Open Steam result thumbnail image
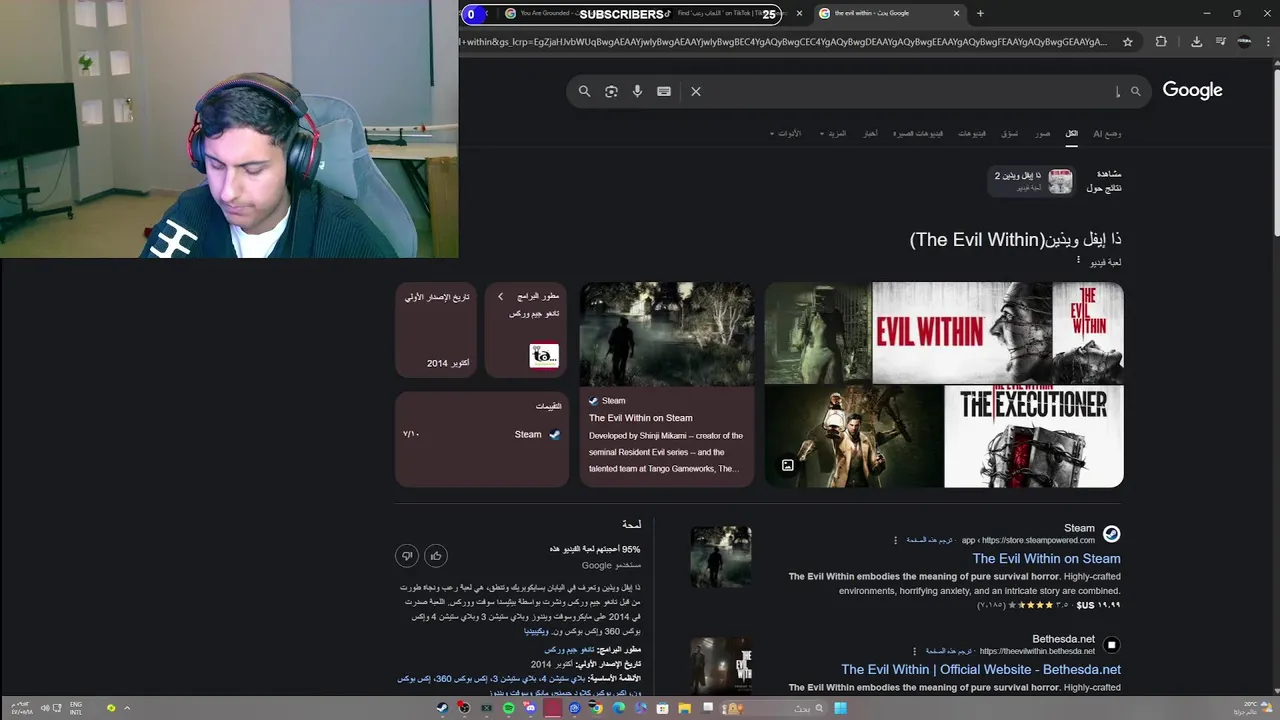 point(720,557)
